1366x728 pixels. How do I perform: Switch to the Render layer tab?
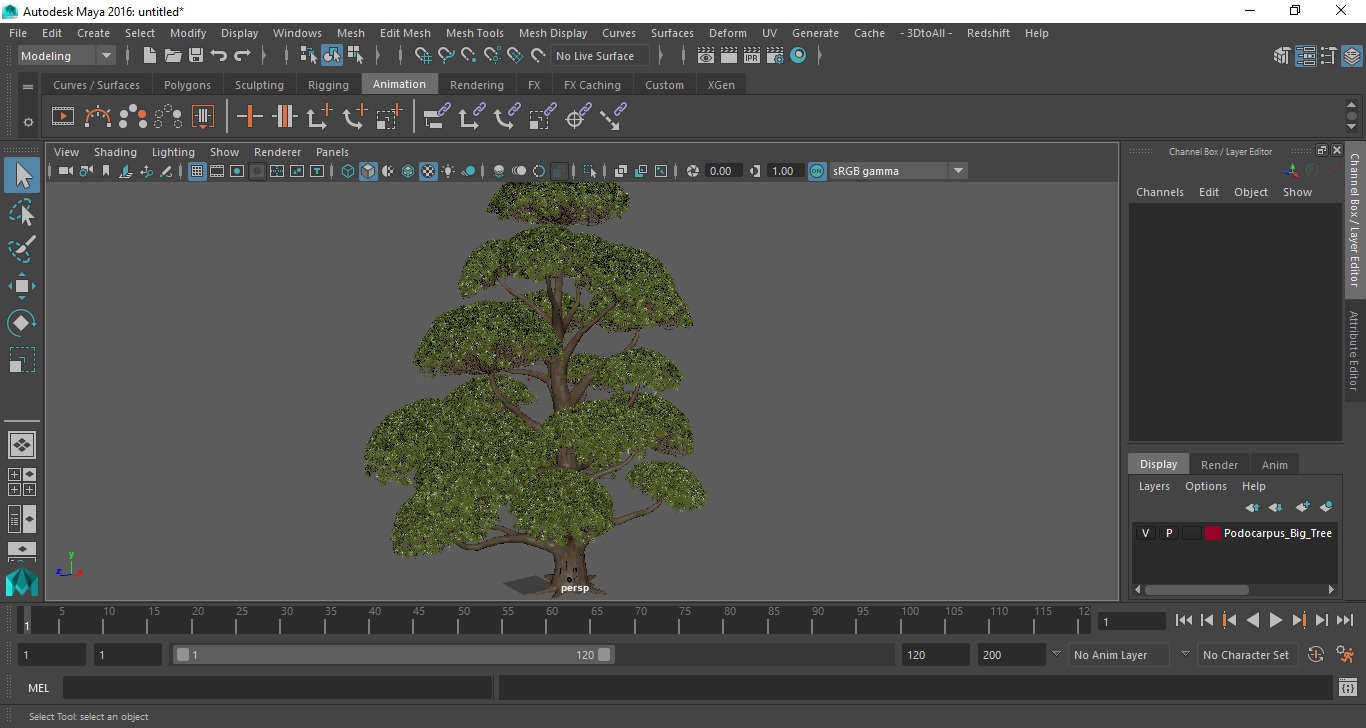tap(1219, 464)
